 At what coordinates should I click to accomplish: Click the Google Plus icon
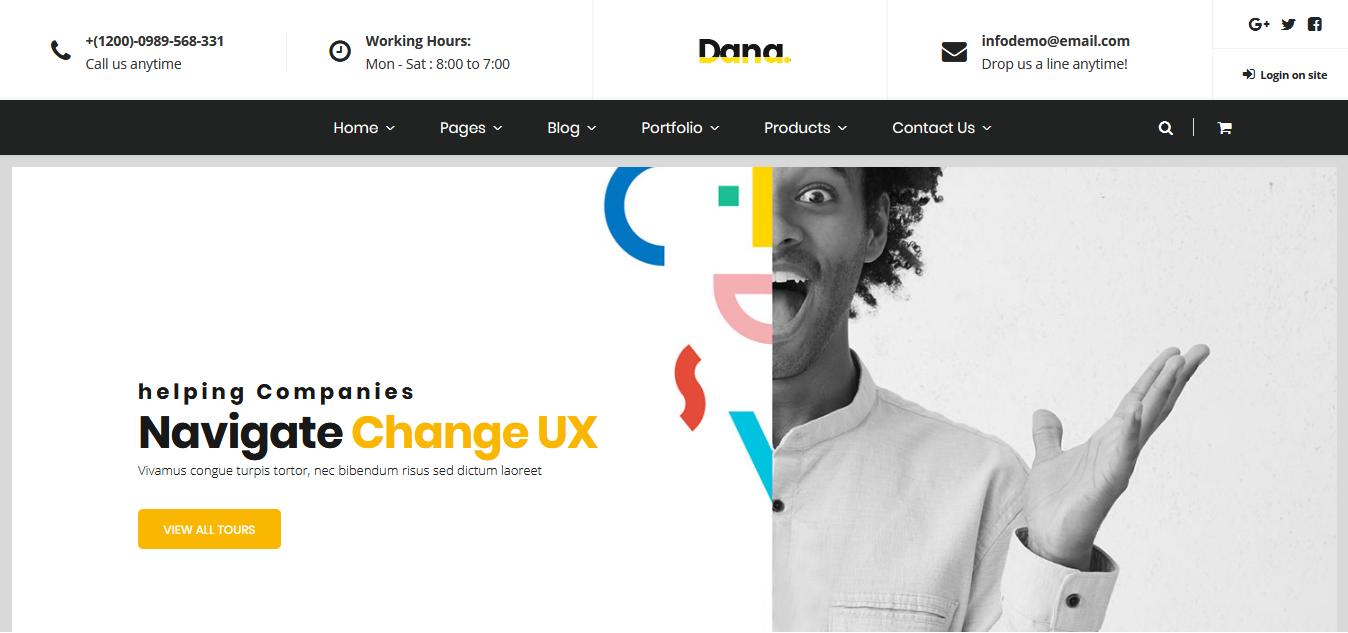tap(1259, 24)
